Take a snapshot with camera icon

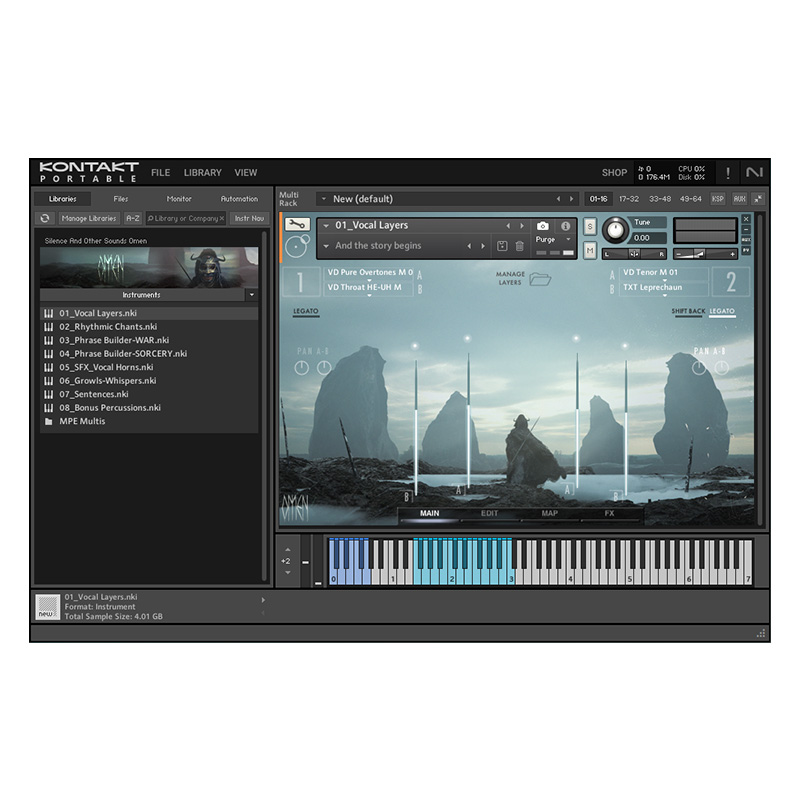(542, 226)
